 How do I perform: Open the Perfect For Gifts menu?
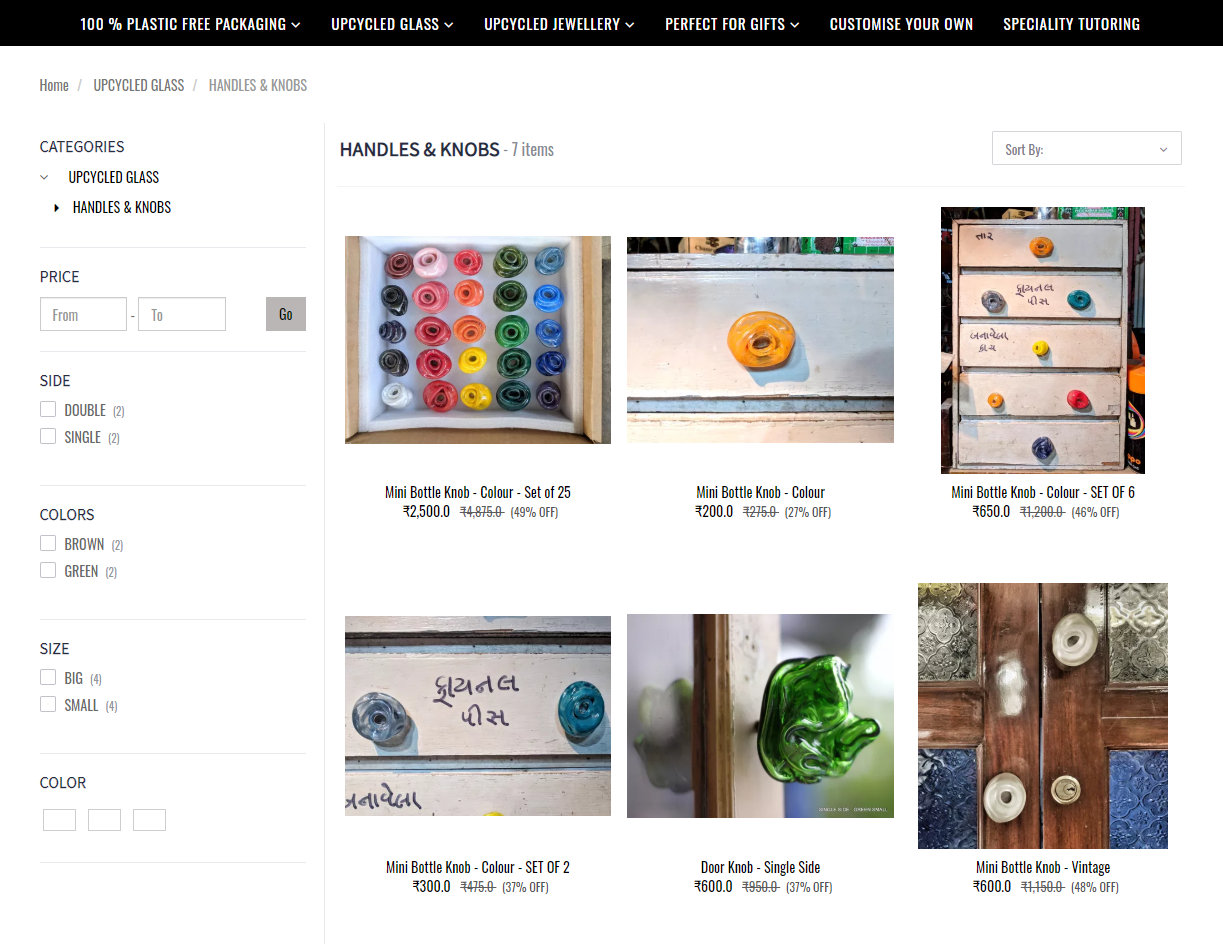click(x=732, y=24)
